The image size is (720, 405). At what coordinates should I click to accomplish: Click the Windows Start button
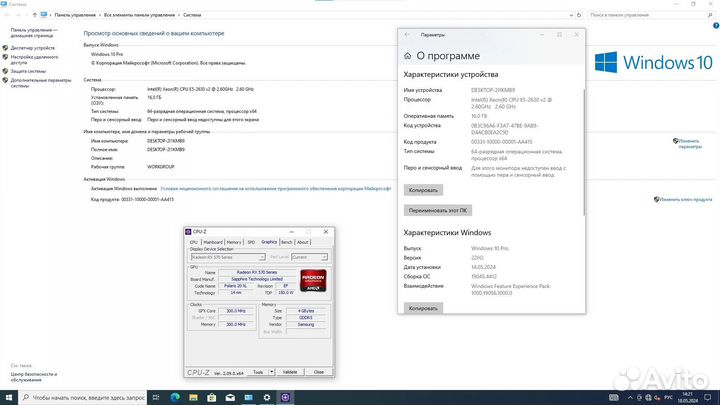pos(7,397)
